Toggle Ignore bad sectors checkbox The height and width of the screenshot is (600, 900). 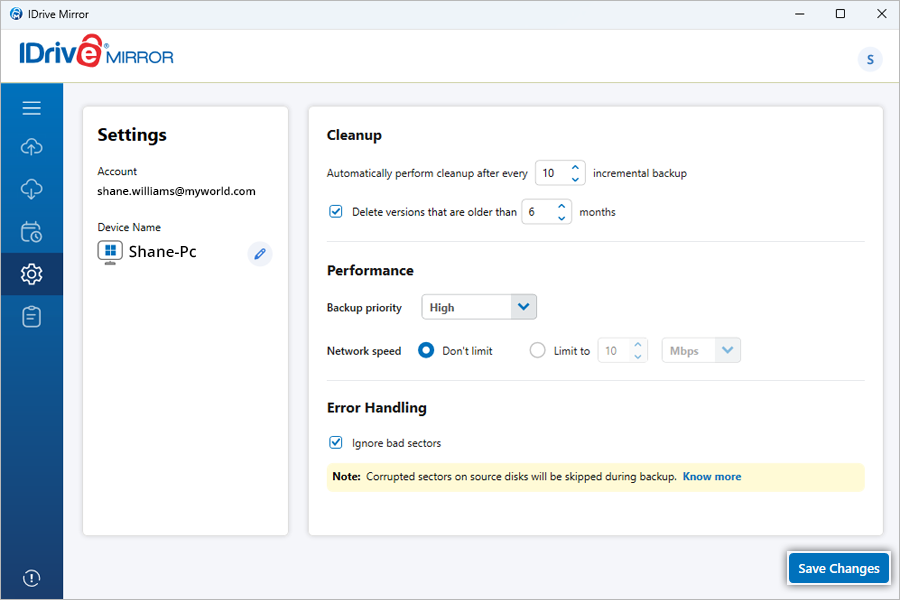tap(336, 443)
